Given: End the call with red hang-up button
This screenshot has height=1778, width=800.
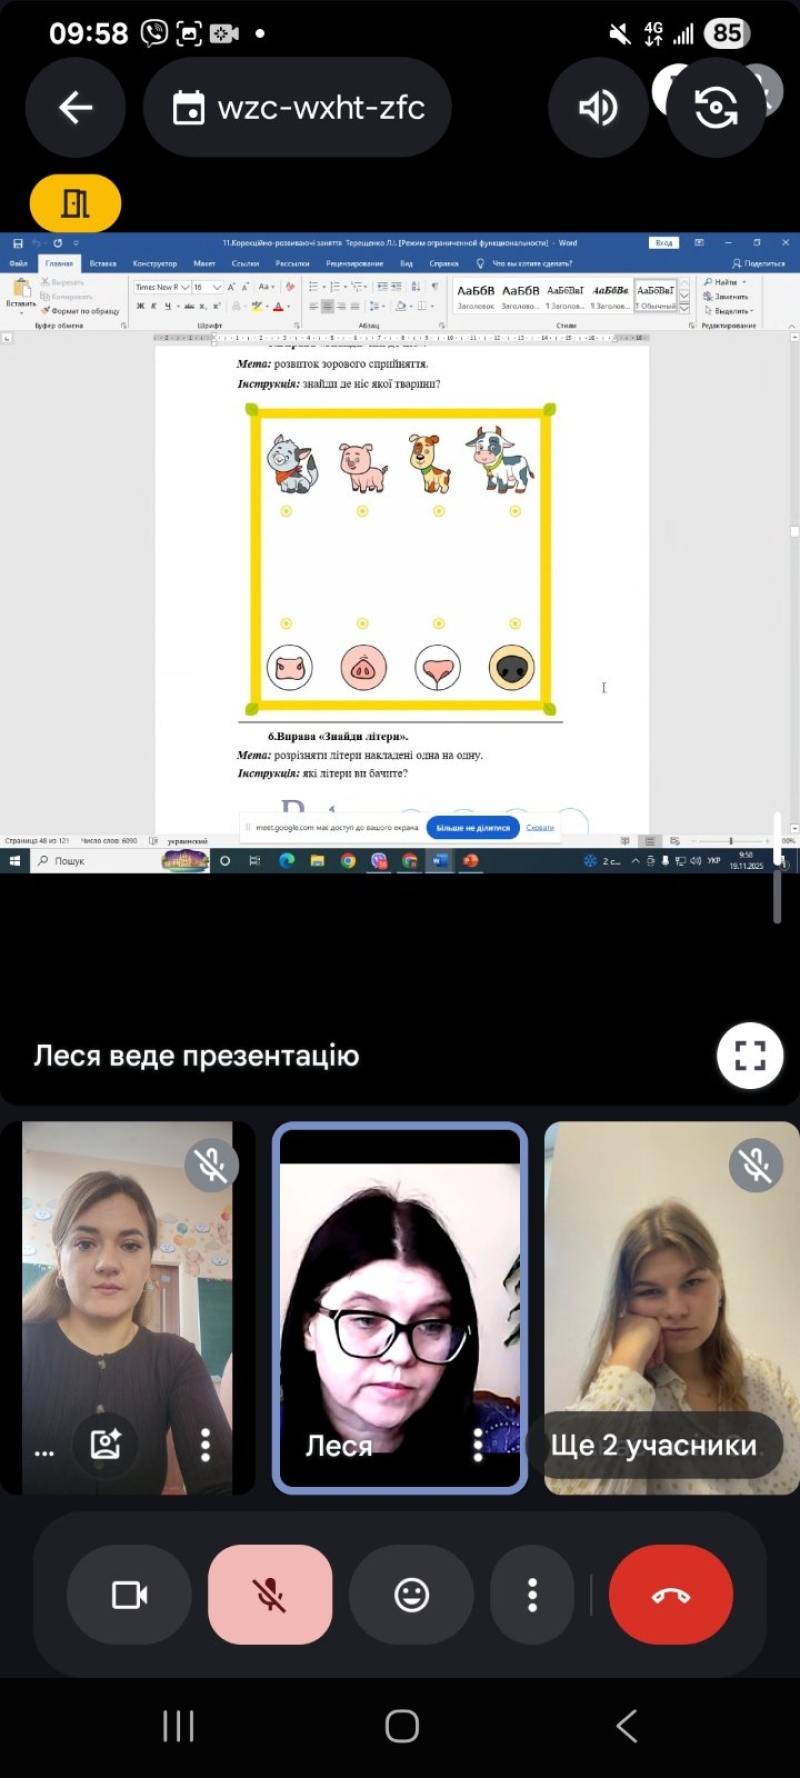Looking at the screenshot, I should point(671,1594).
